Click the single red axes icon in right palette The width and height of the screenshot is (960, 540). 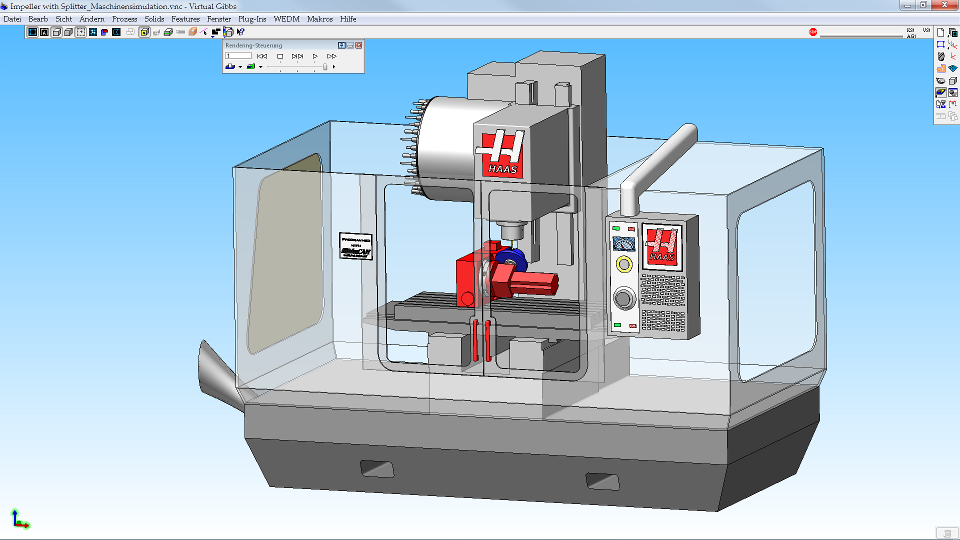953,56
